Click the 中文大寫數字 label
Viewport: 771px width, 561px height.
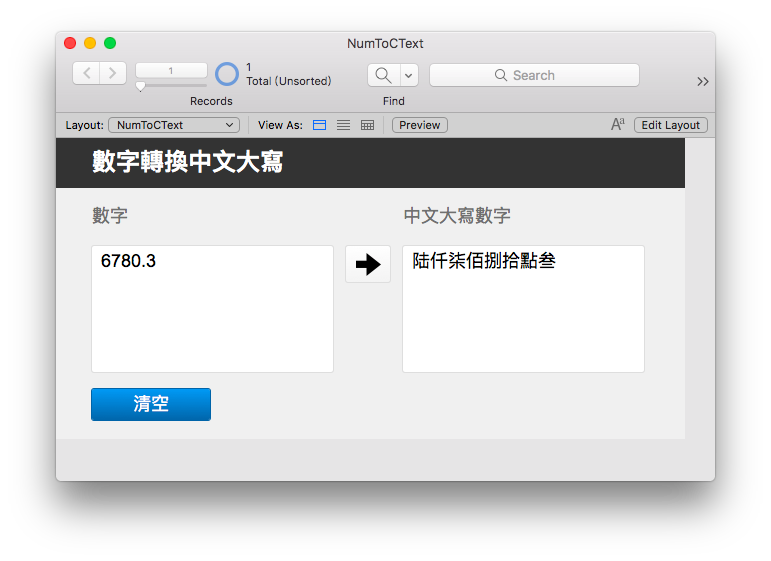click(457, 215)
